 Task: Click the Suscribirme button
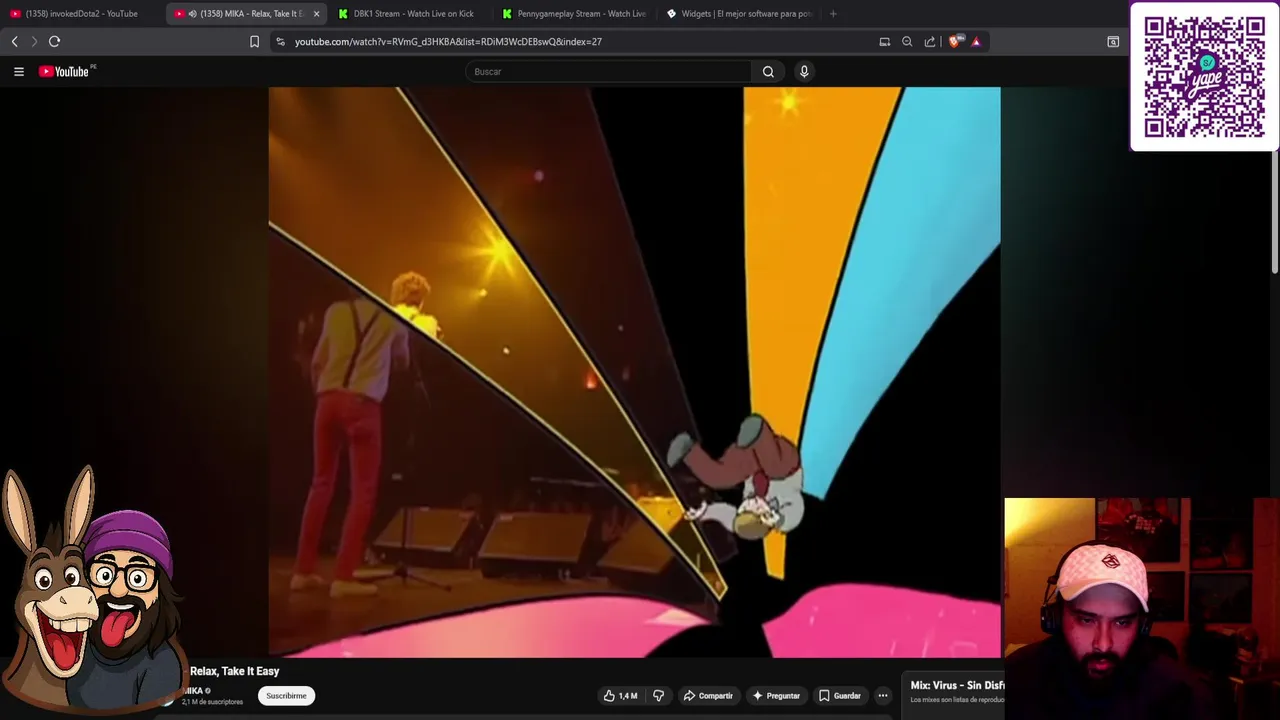pyautogui.click(x=286, y=696)
